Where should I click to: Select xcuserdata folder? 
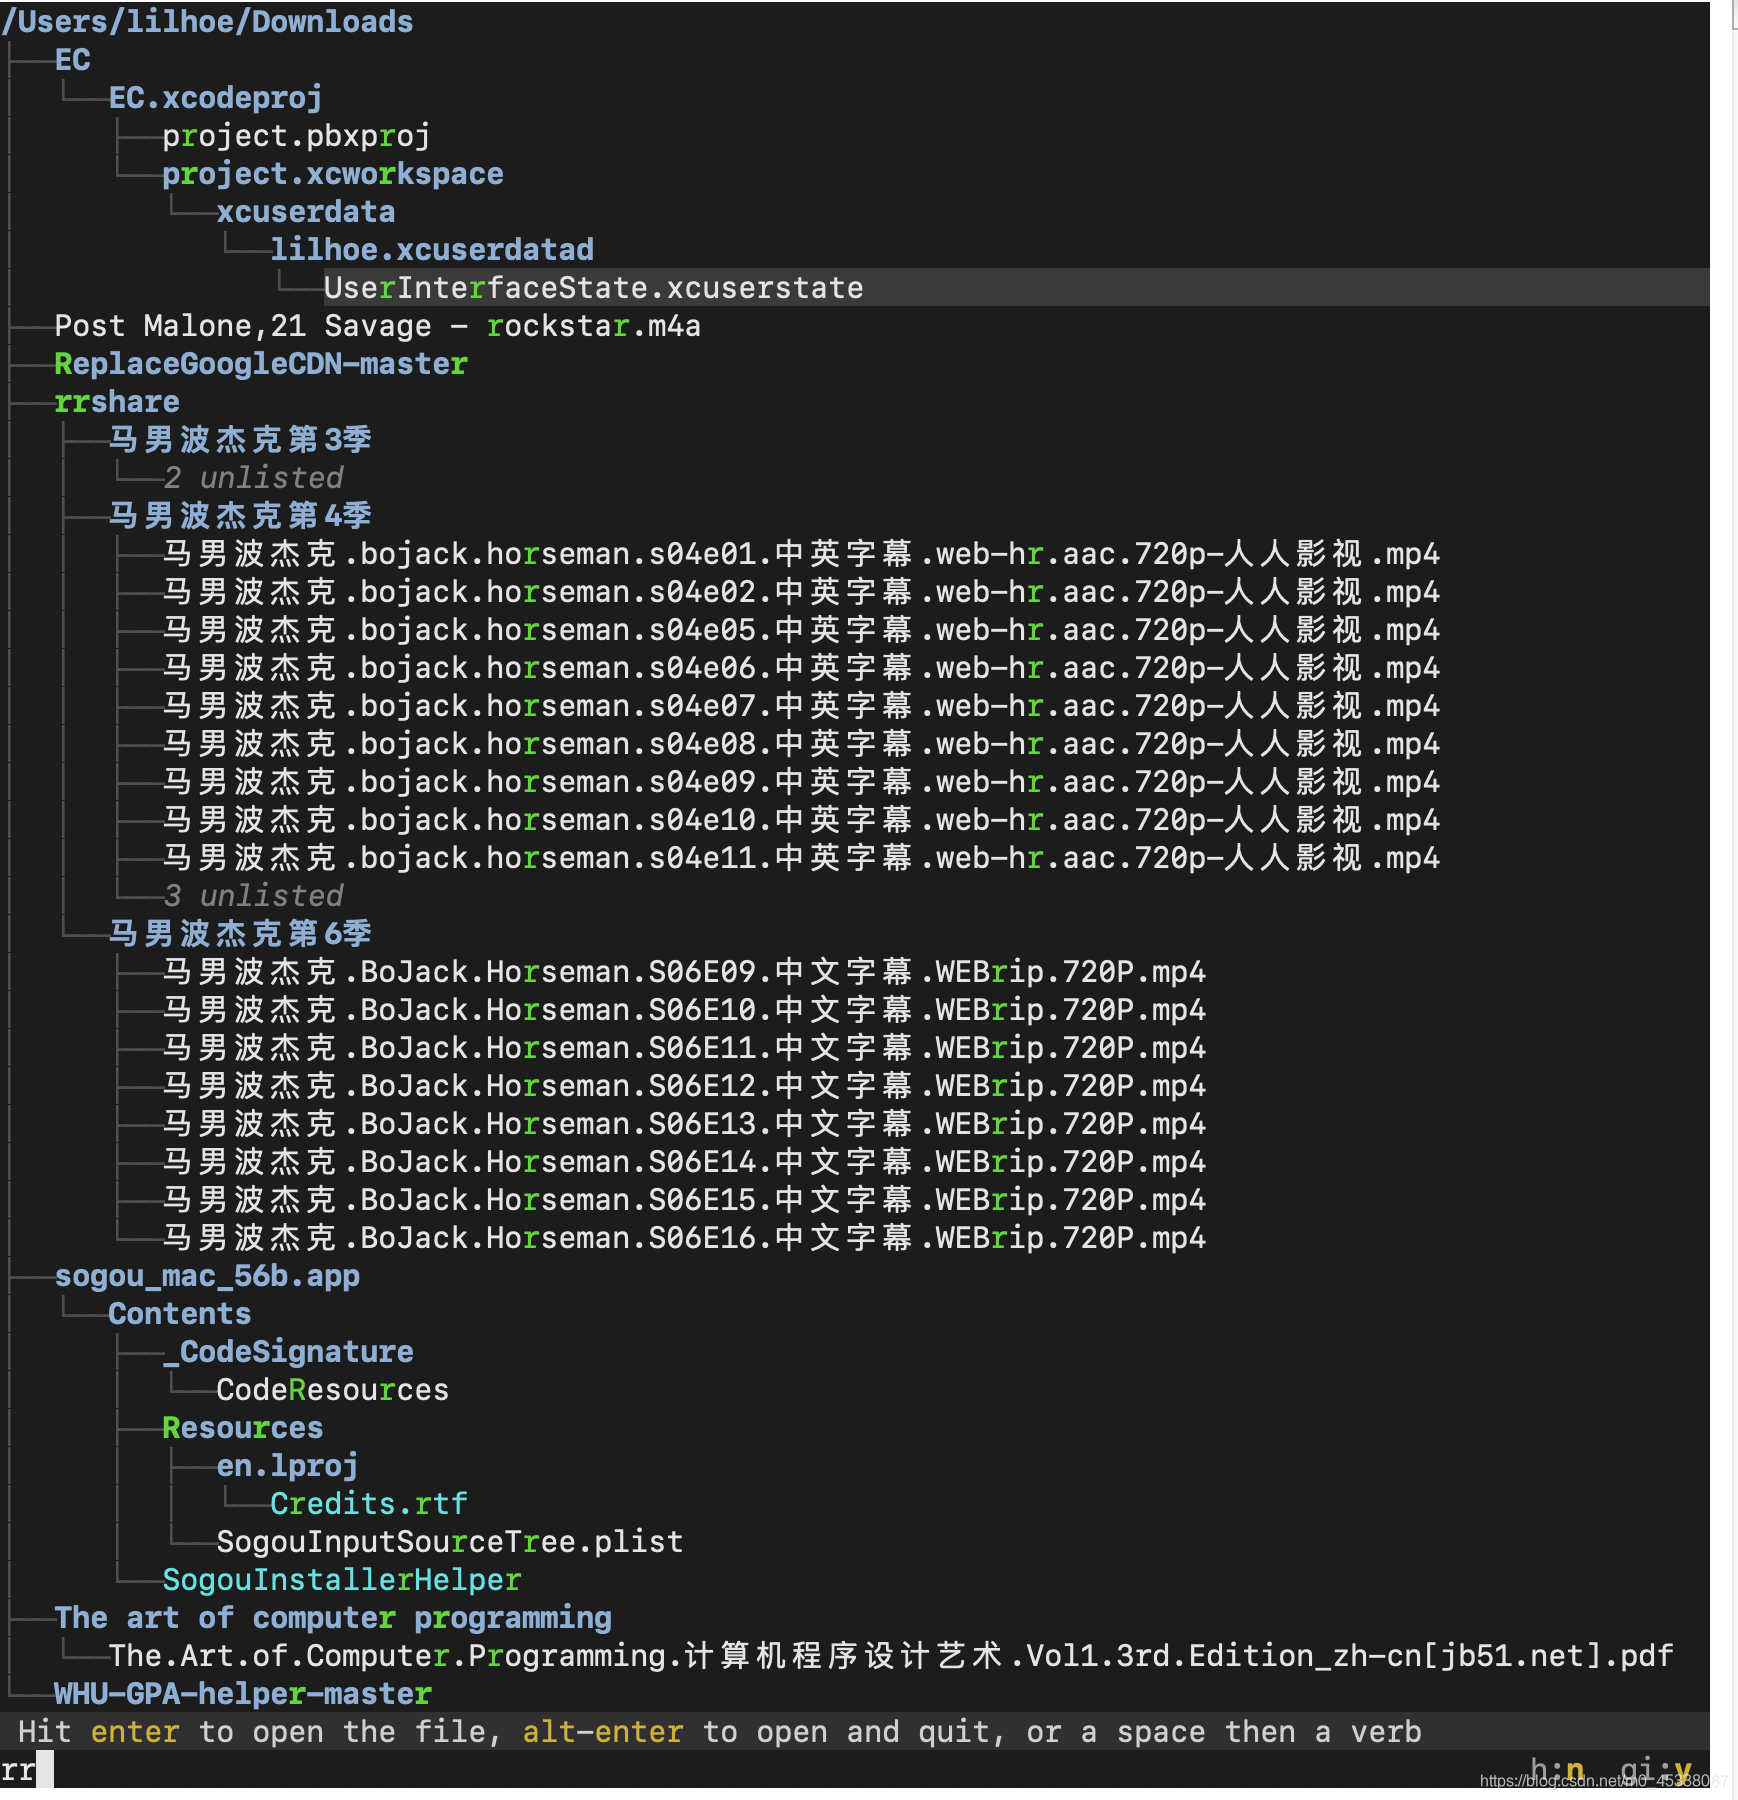click(305, 212)
